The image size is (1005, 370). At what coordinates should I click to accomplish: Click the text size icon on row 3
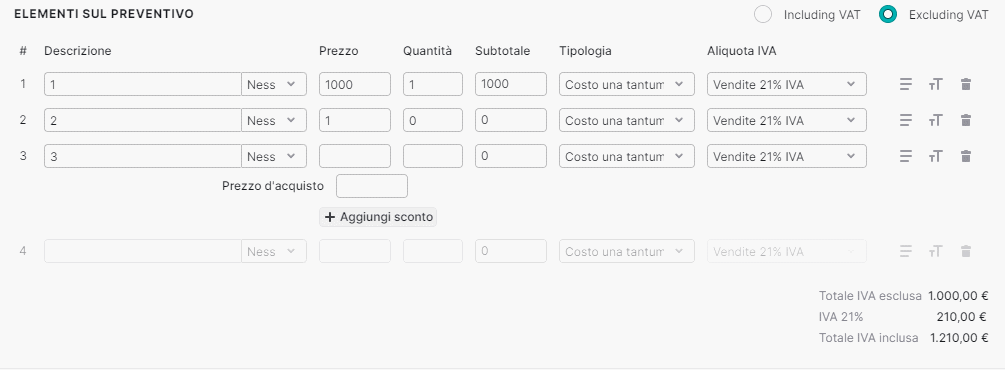pos(936,156)
